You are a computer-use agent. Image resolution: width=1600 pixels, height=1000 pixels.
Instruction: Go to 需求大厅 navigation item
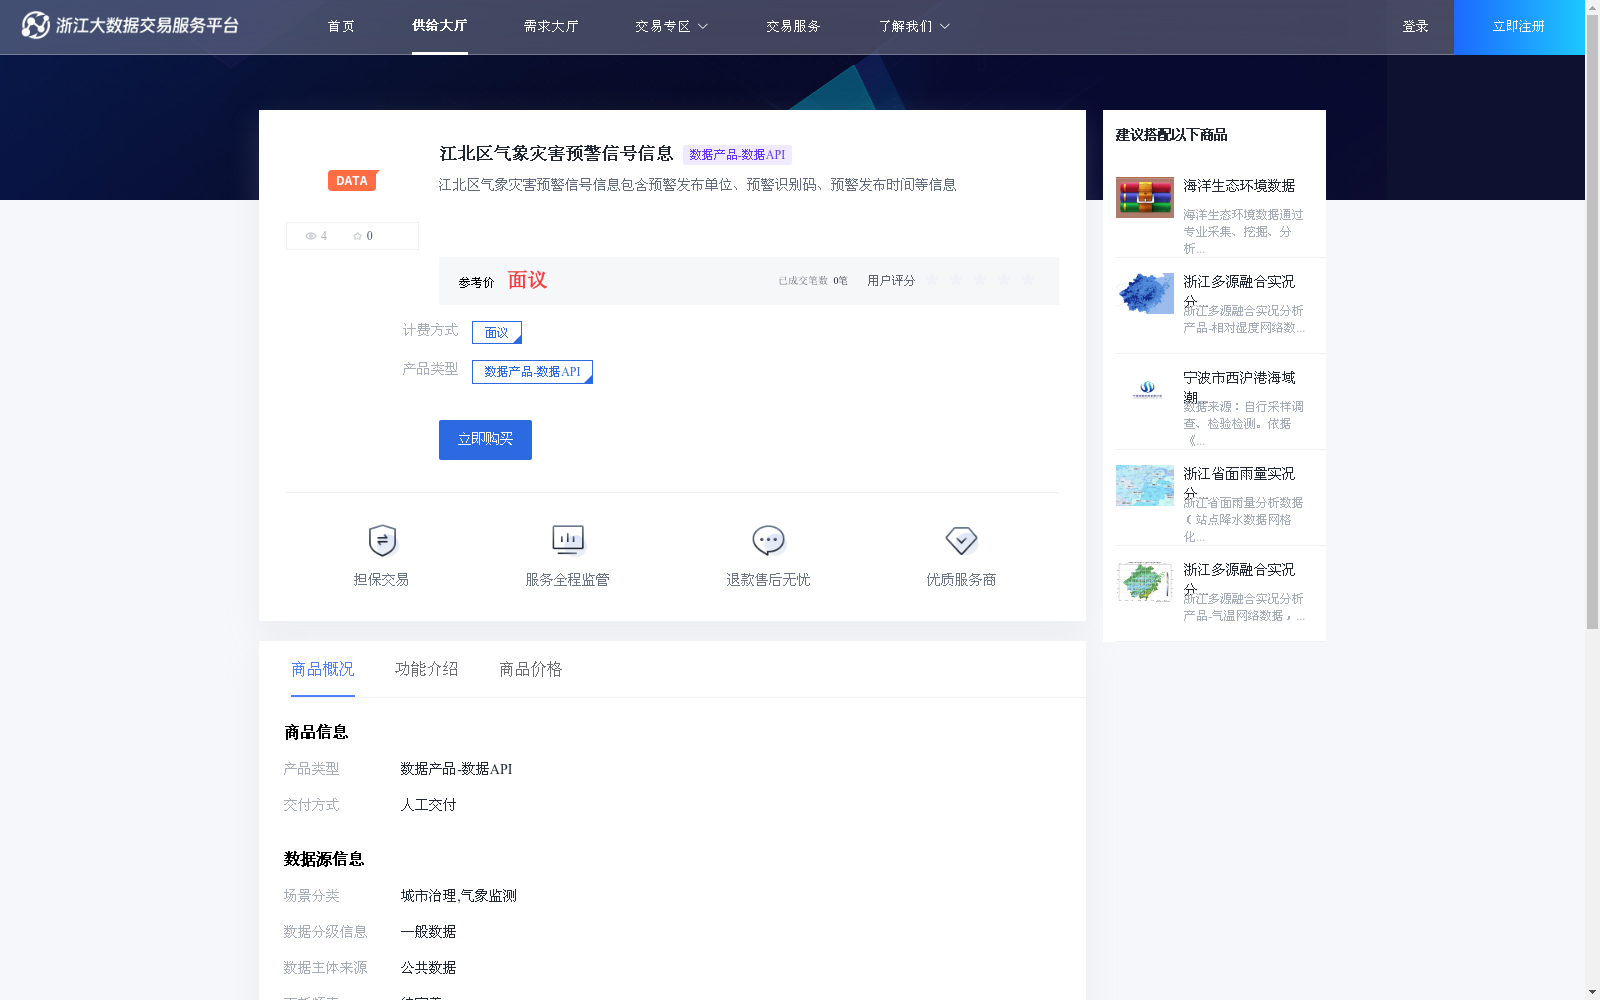coord(551,27)
